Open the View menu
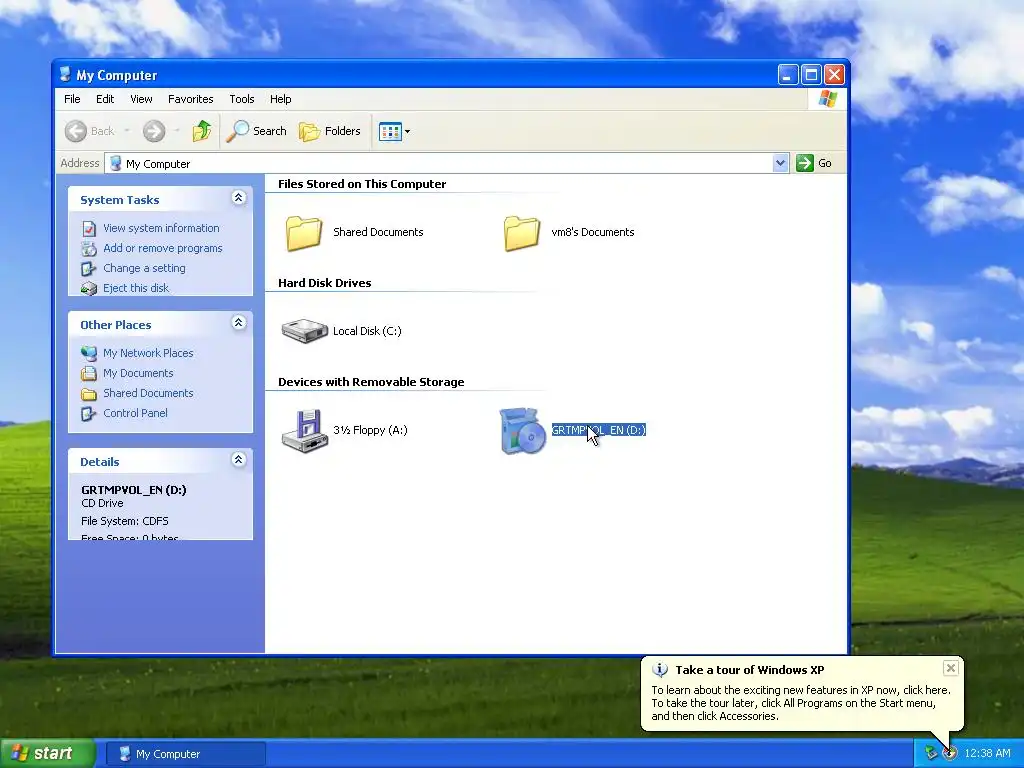Screen dimensions: 1024x768 click(141, 99)
